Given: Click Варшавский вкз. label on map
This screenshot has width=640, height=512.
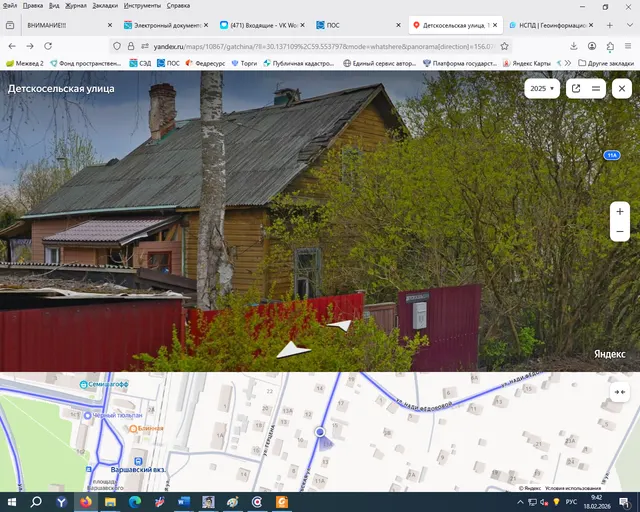Looking at the screenshot, I should [138, 470].
